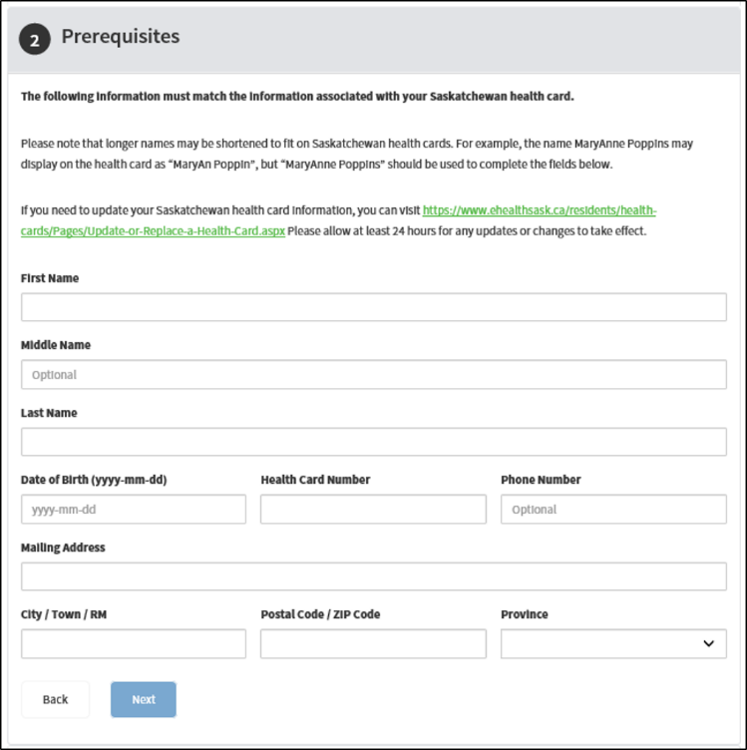Screen dimensions: 747x750
Task: Select the Last Name text box
Action: click(374, 442)
